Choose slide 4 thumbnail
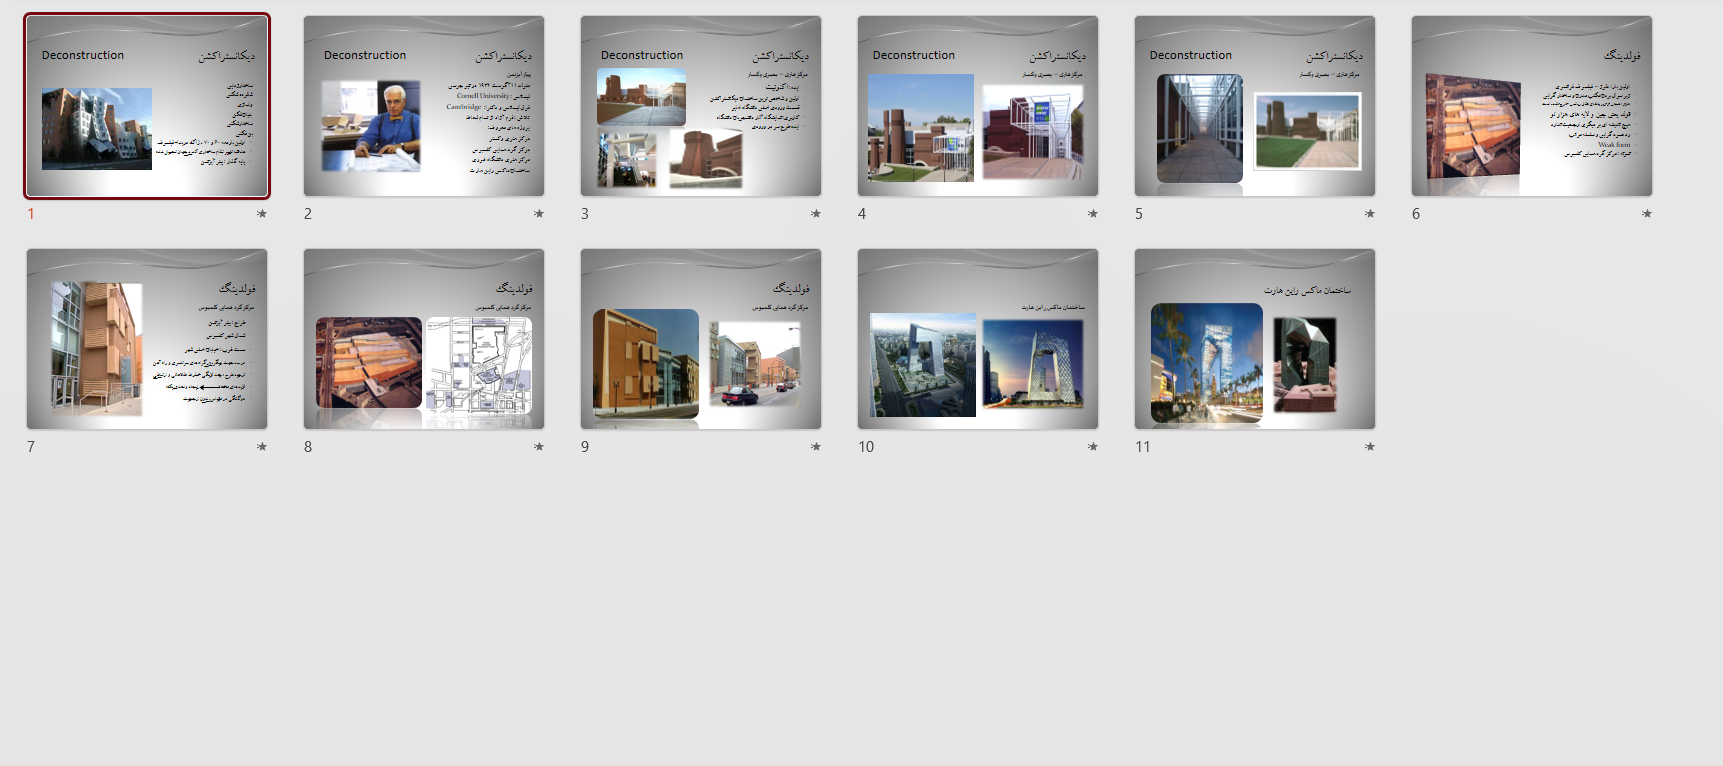The image size is (1723, 766). tap(978, 106)
